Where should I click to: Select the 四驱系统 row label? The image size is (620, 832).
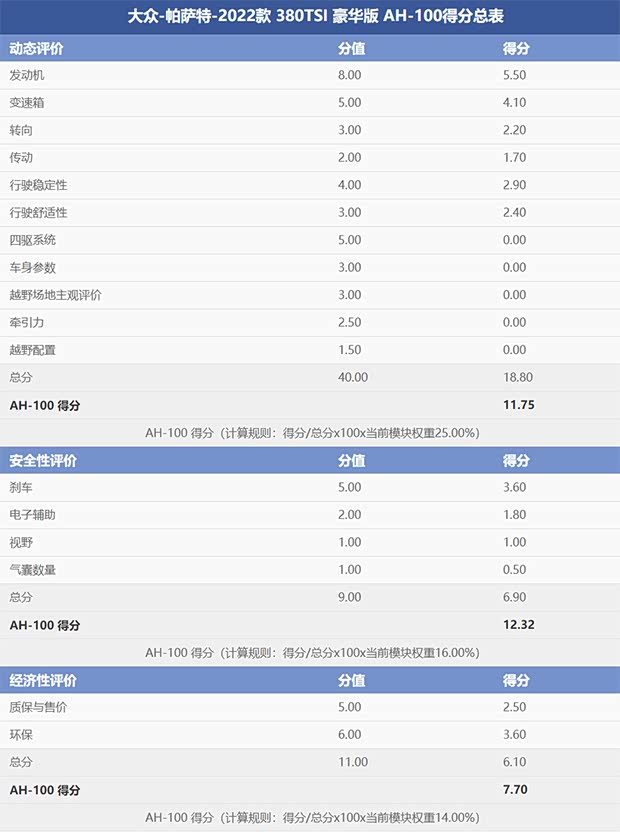[x=32, y=240]
